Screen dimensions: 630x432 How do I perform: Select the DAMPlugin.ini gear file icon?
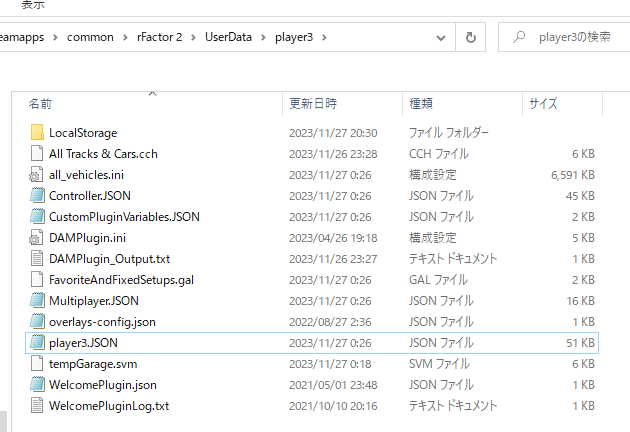coord(36,237)
